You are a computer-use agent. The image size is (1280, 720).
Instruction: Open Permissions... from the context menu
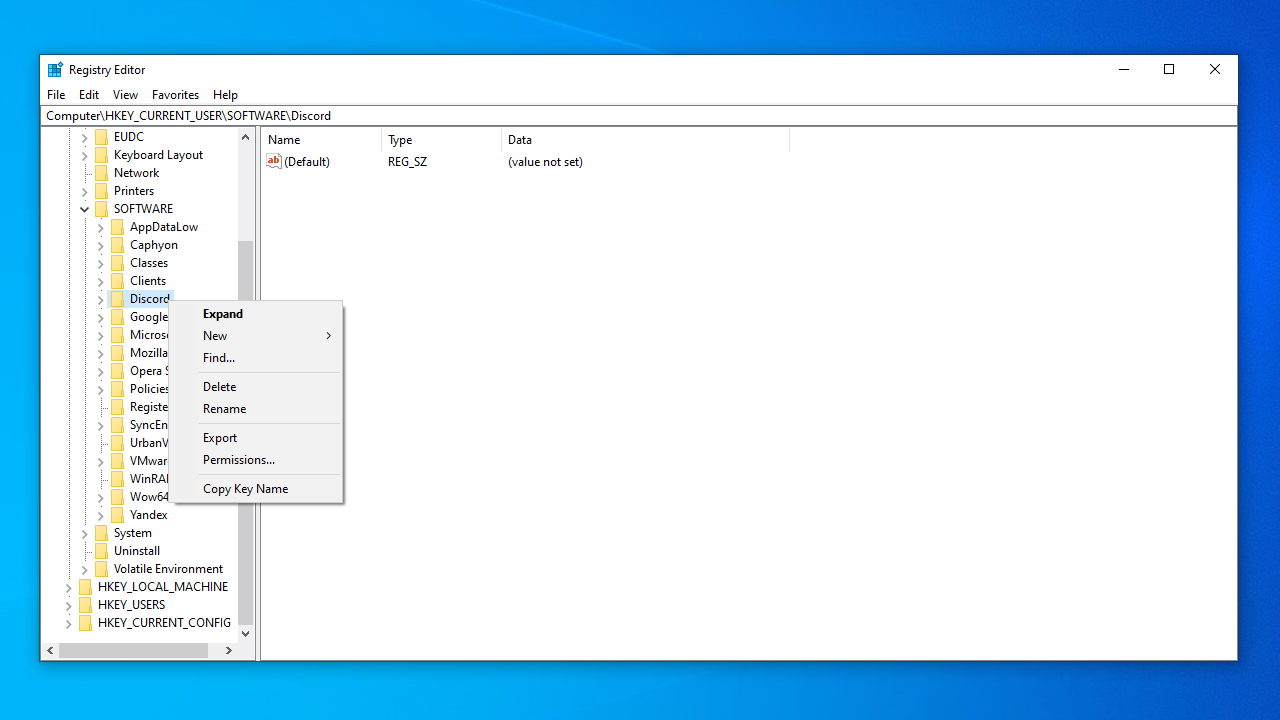coord(256,460)
